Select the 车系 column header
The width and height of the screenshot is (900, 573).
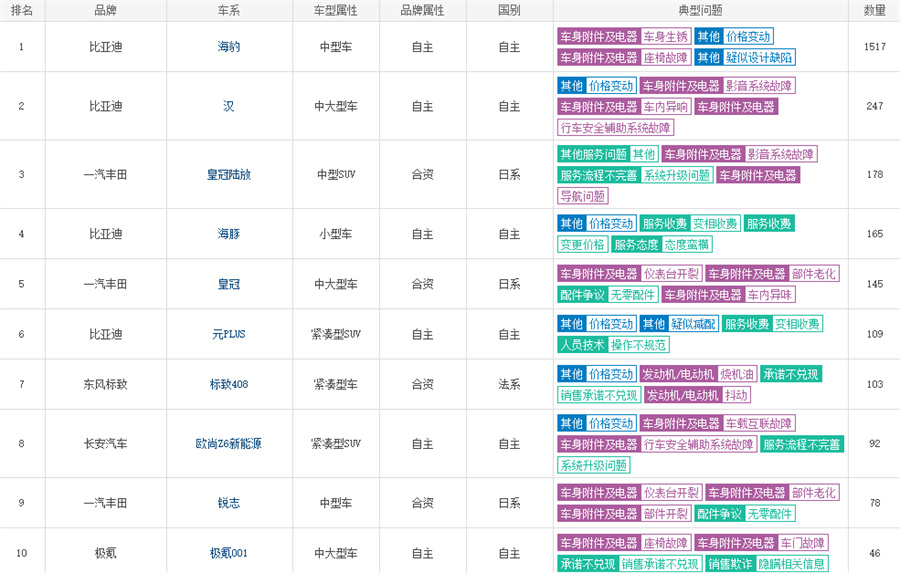[x=229, y=10]
